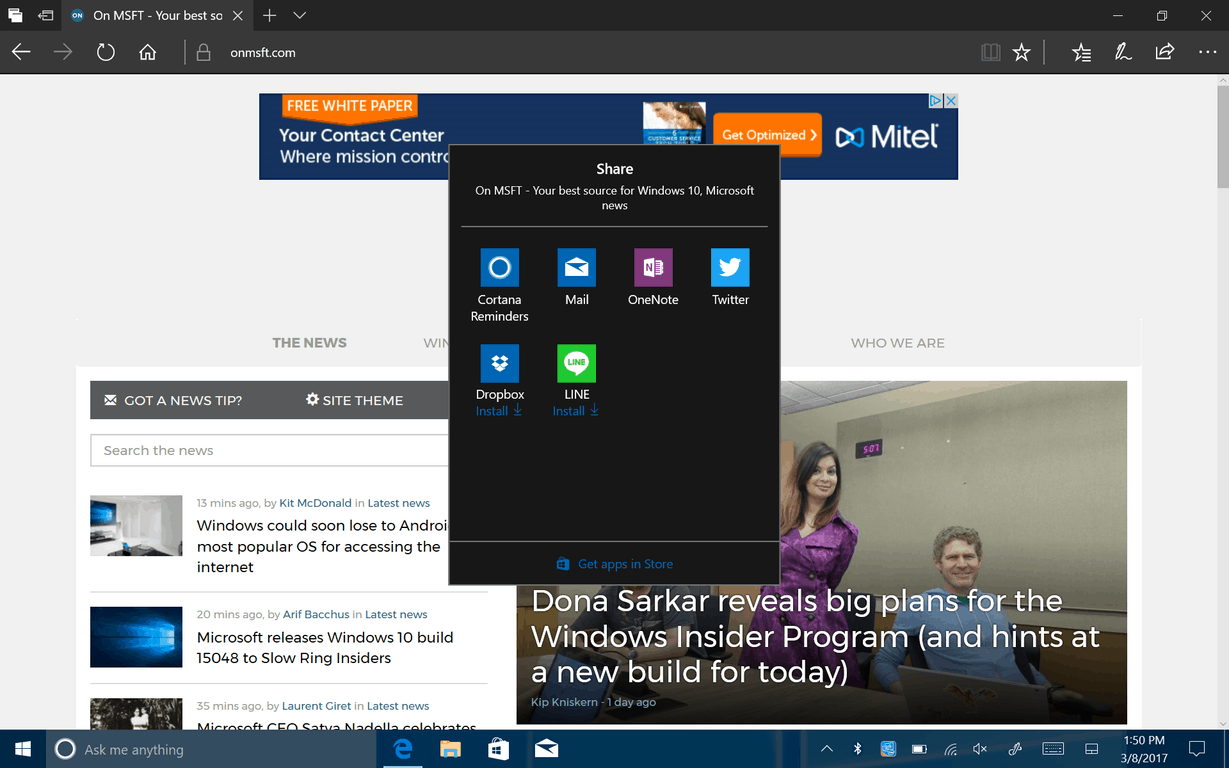Viewport: 1229px width, 768px height.
Task: Select the LINE share target
Action: [576, 373]
